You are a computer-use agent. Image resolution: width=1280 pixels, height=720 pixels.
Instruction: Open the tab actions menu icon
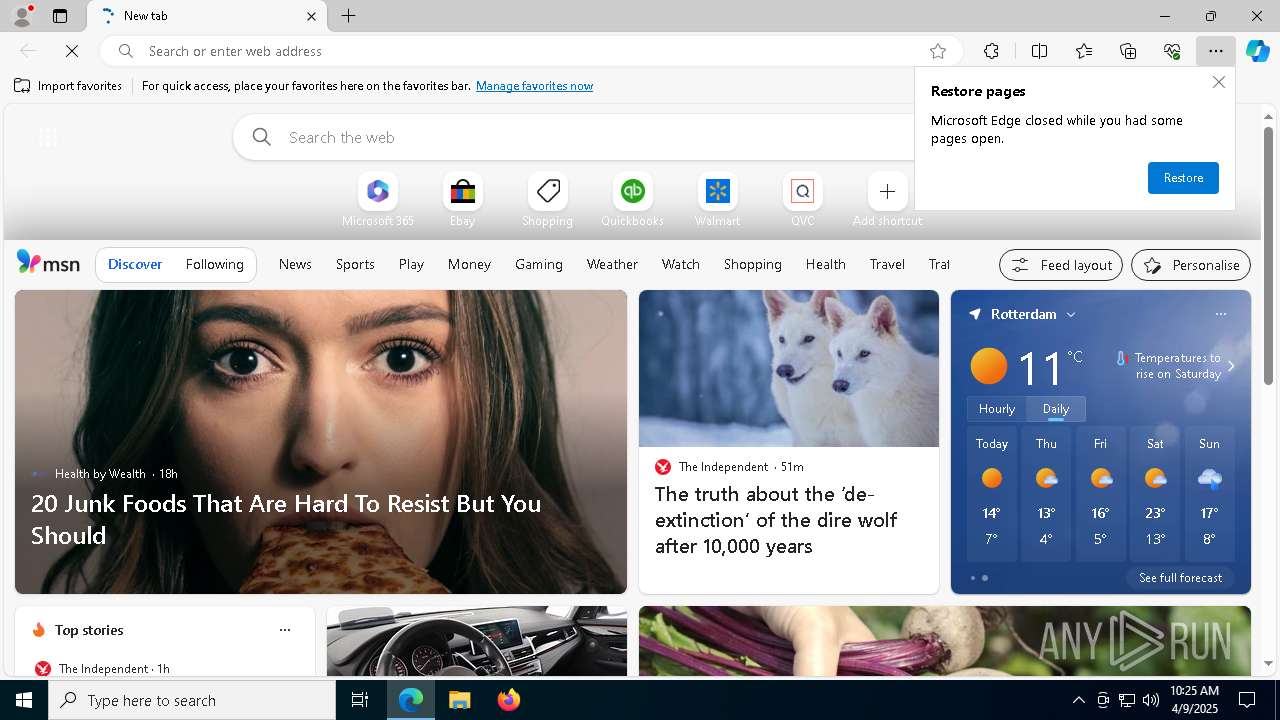[x=60, y=16]
